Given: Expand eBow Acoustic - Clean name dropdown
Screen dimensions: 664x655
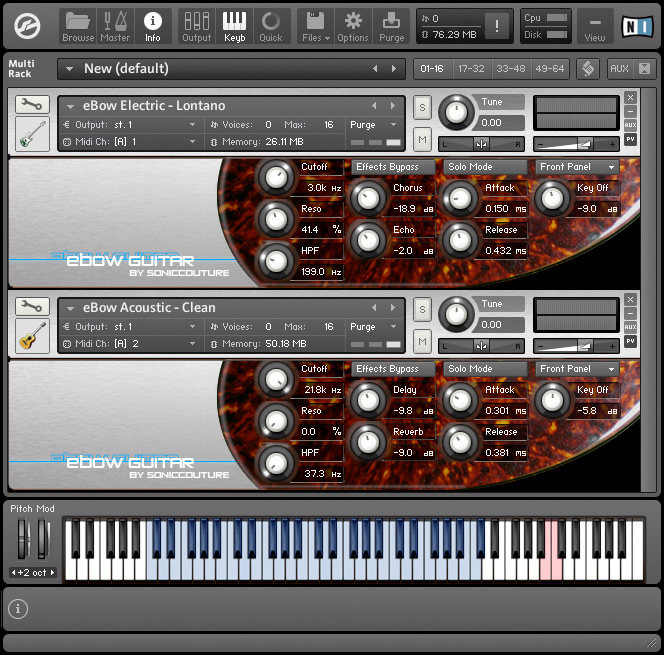Looking at the screenshot, I should point(71,308).
